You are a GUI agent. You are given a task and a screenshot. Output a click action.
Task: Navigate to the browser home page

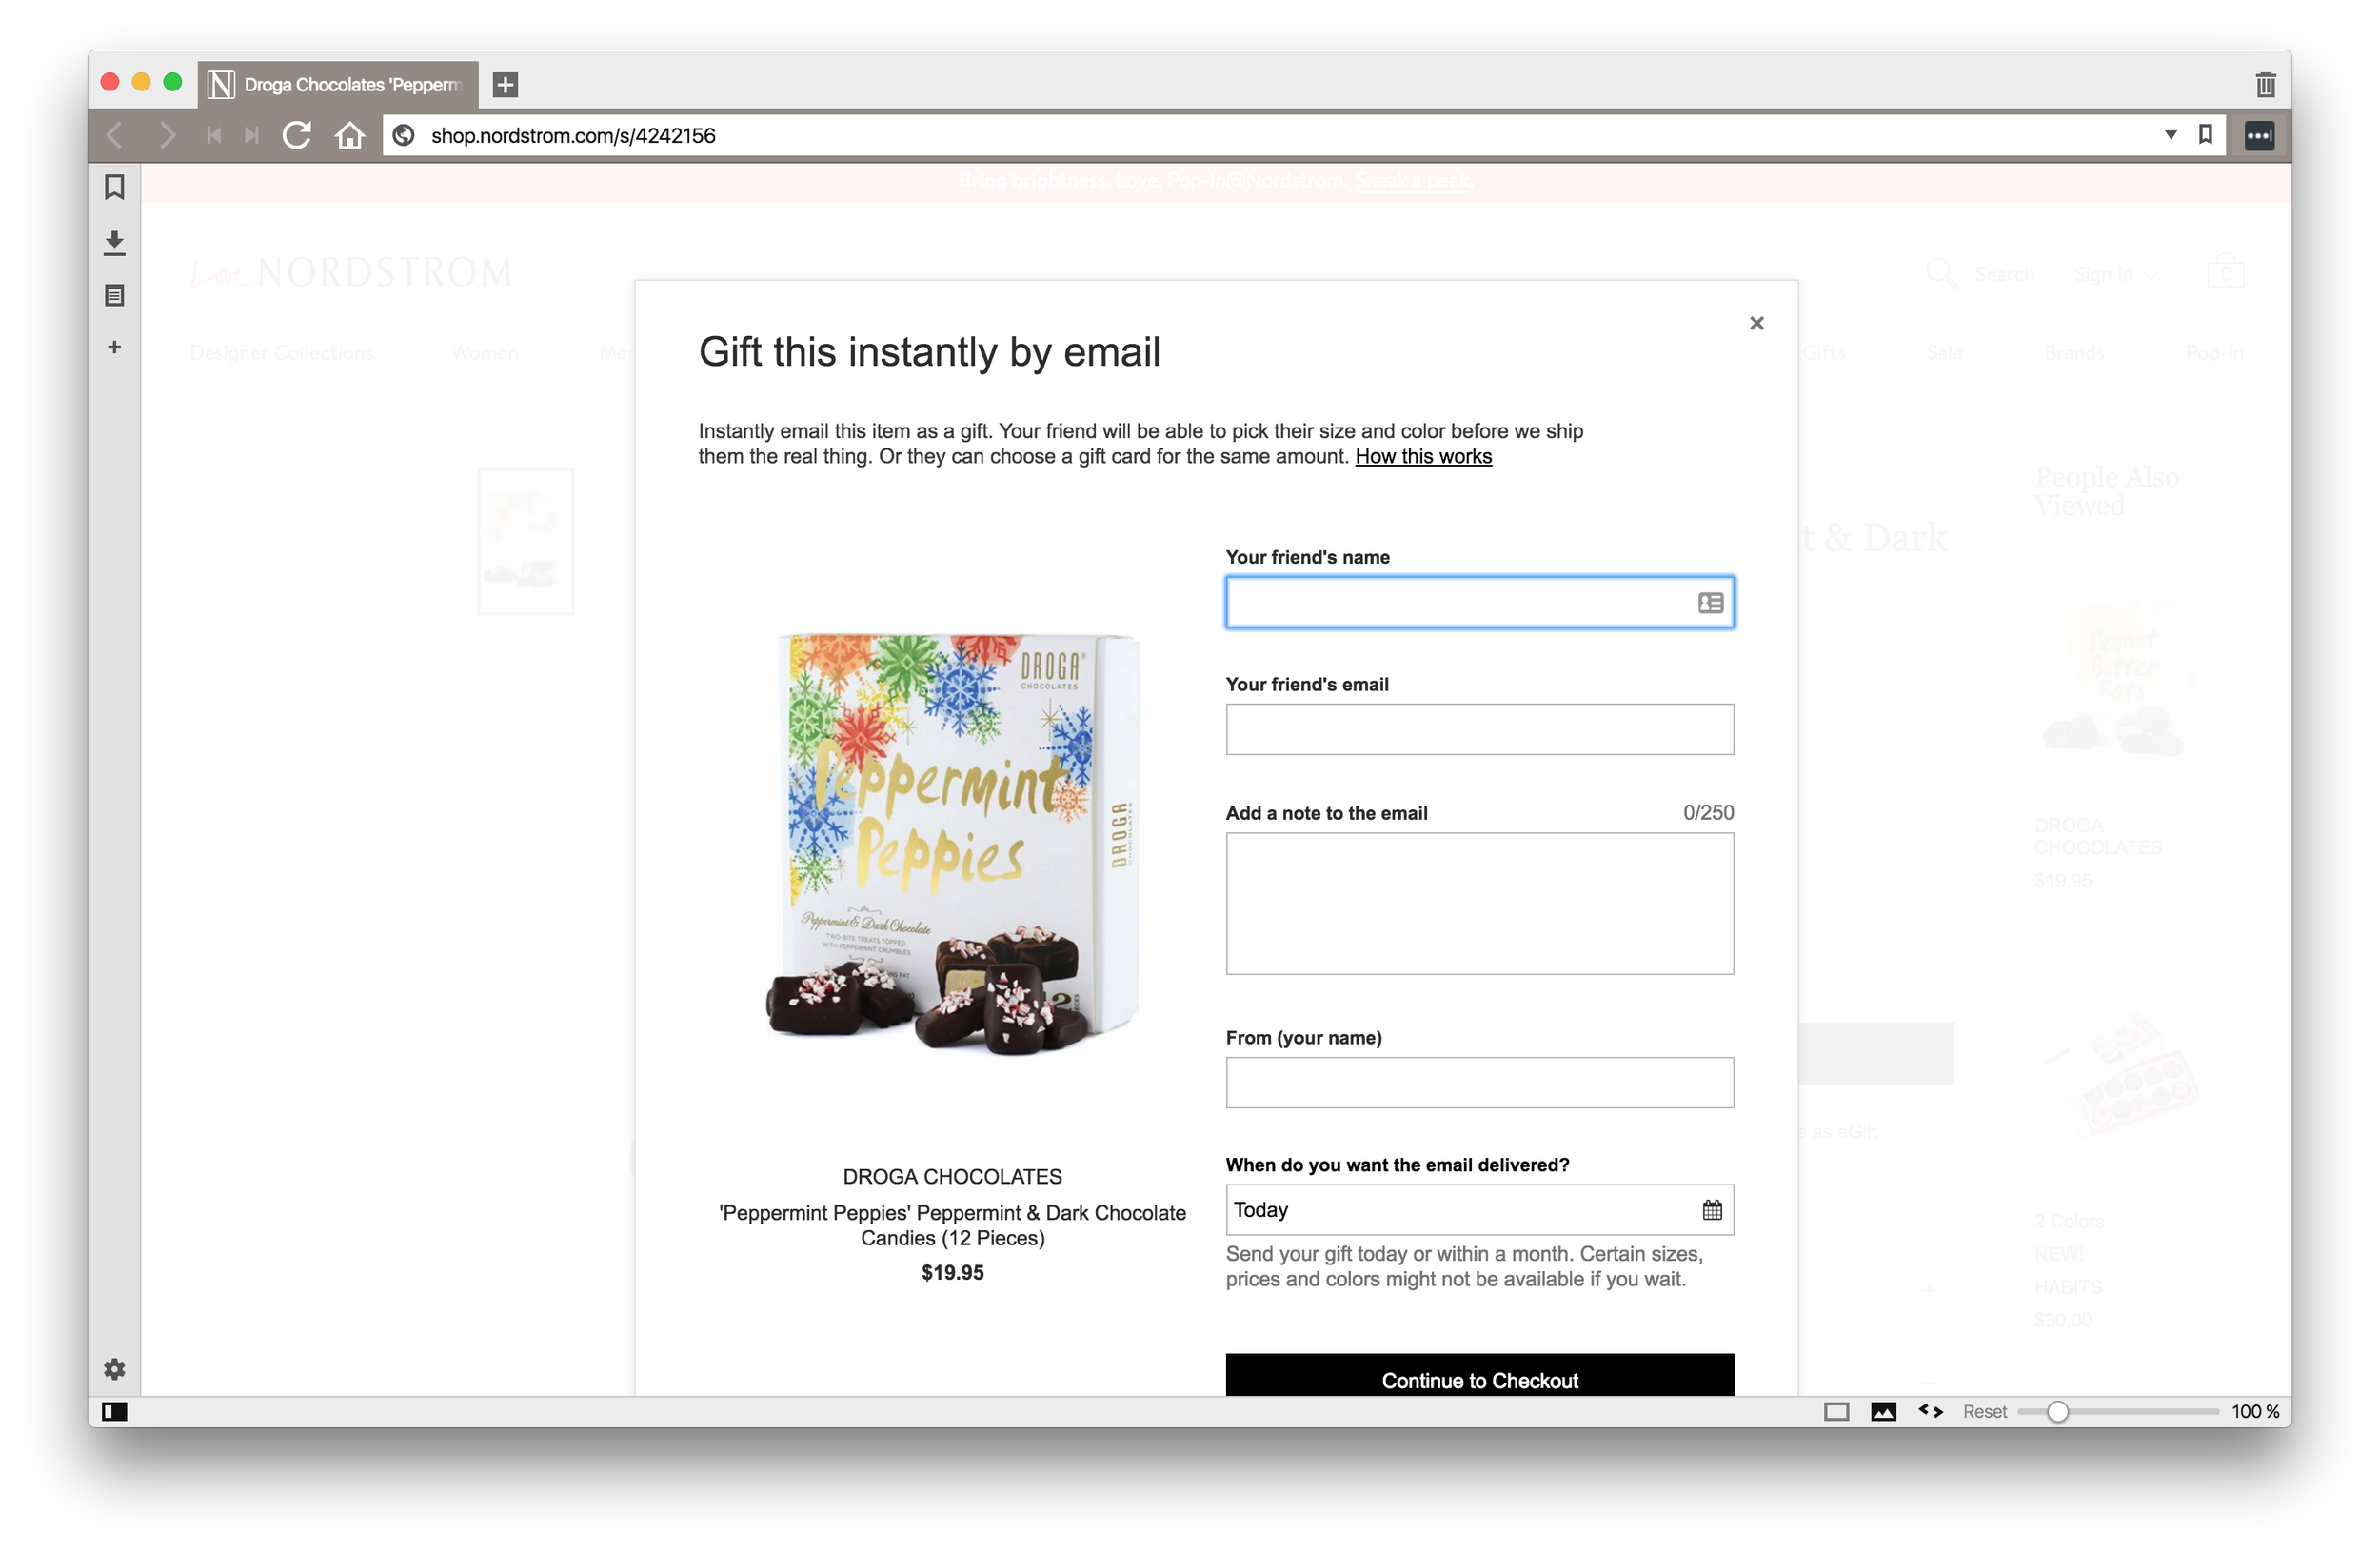point(350,135)
